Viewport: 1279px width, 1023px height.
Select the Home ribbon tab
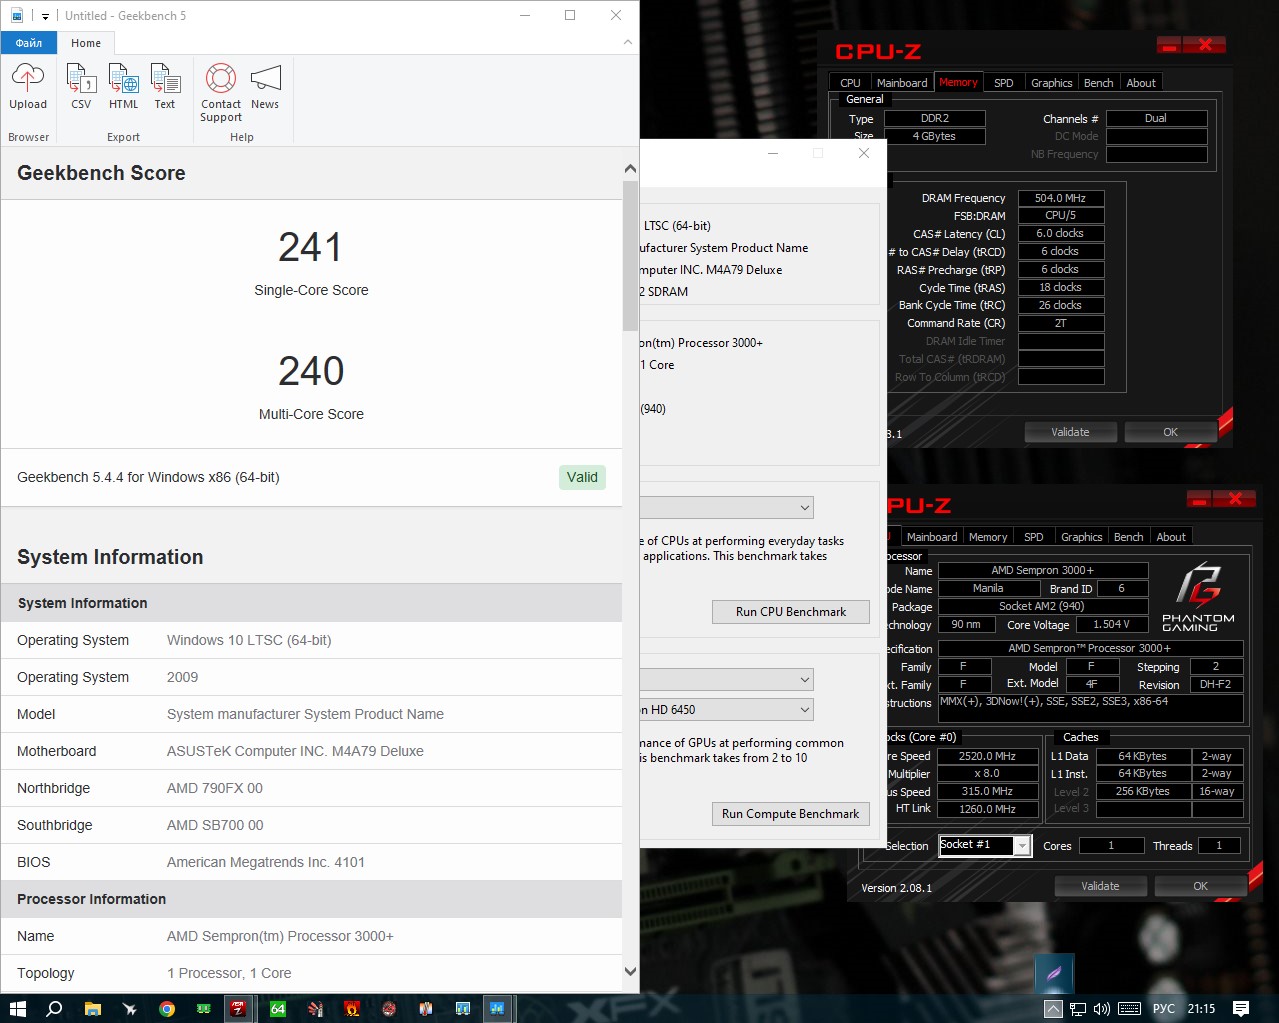86,43
